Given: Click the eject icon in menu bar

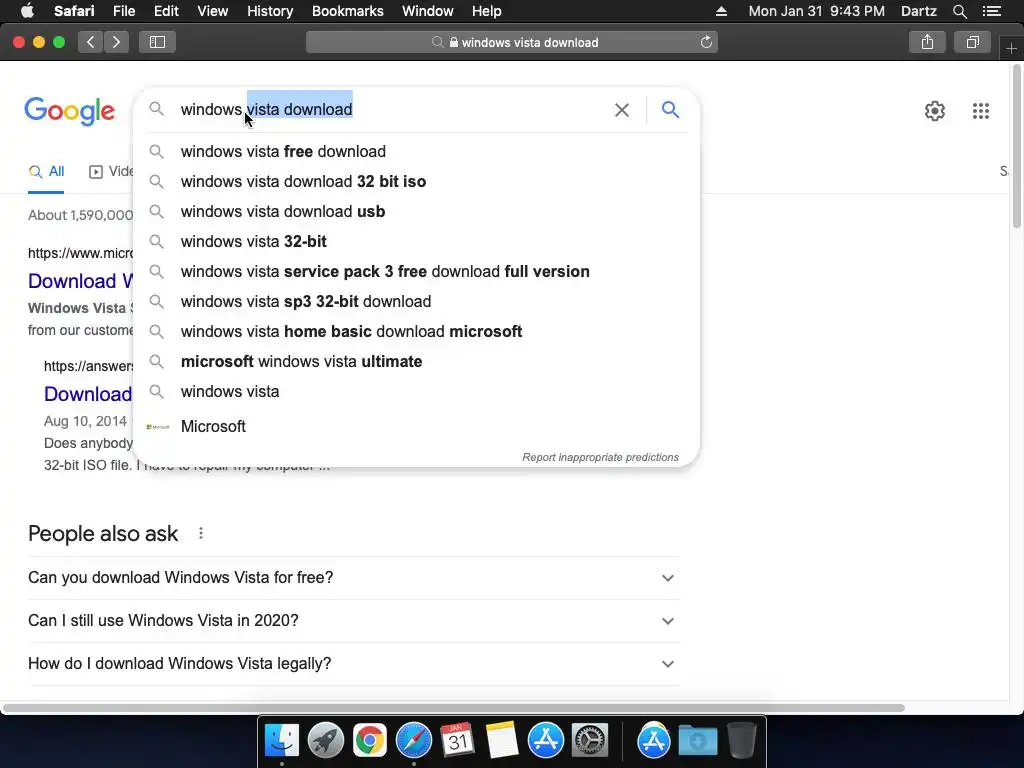Looking at the screenshot, I should [x=721, y=11].
